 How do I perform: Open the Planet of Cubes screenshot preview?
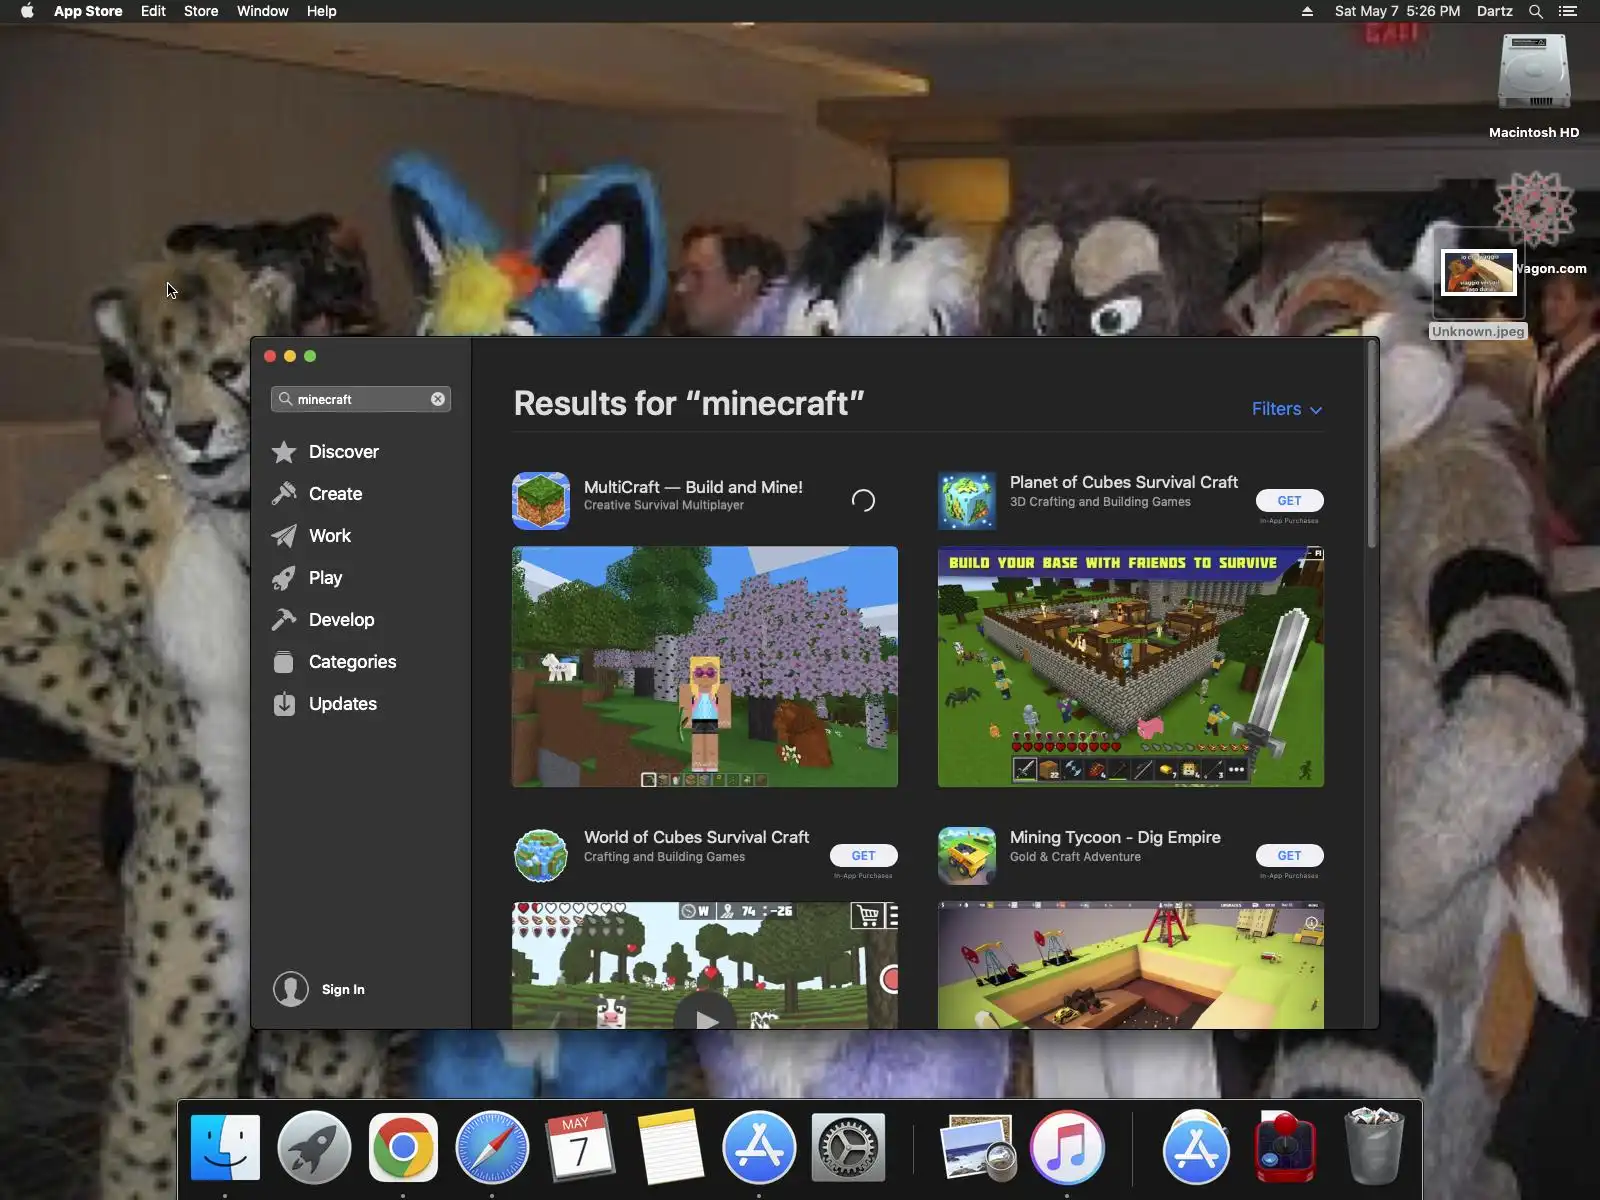1131,667
